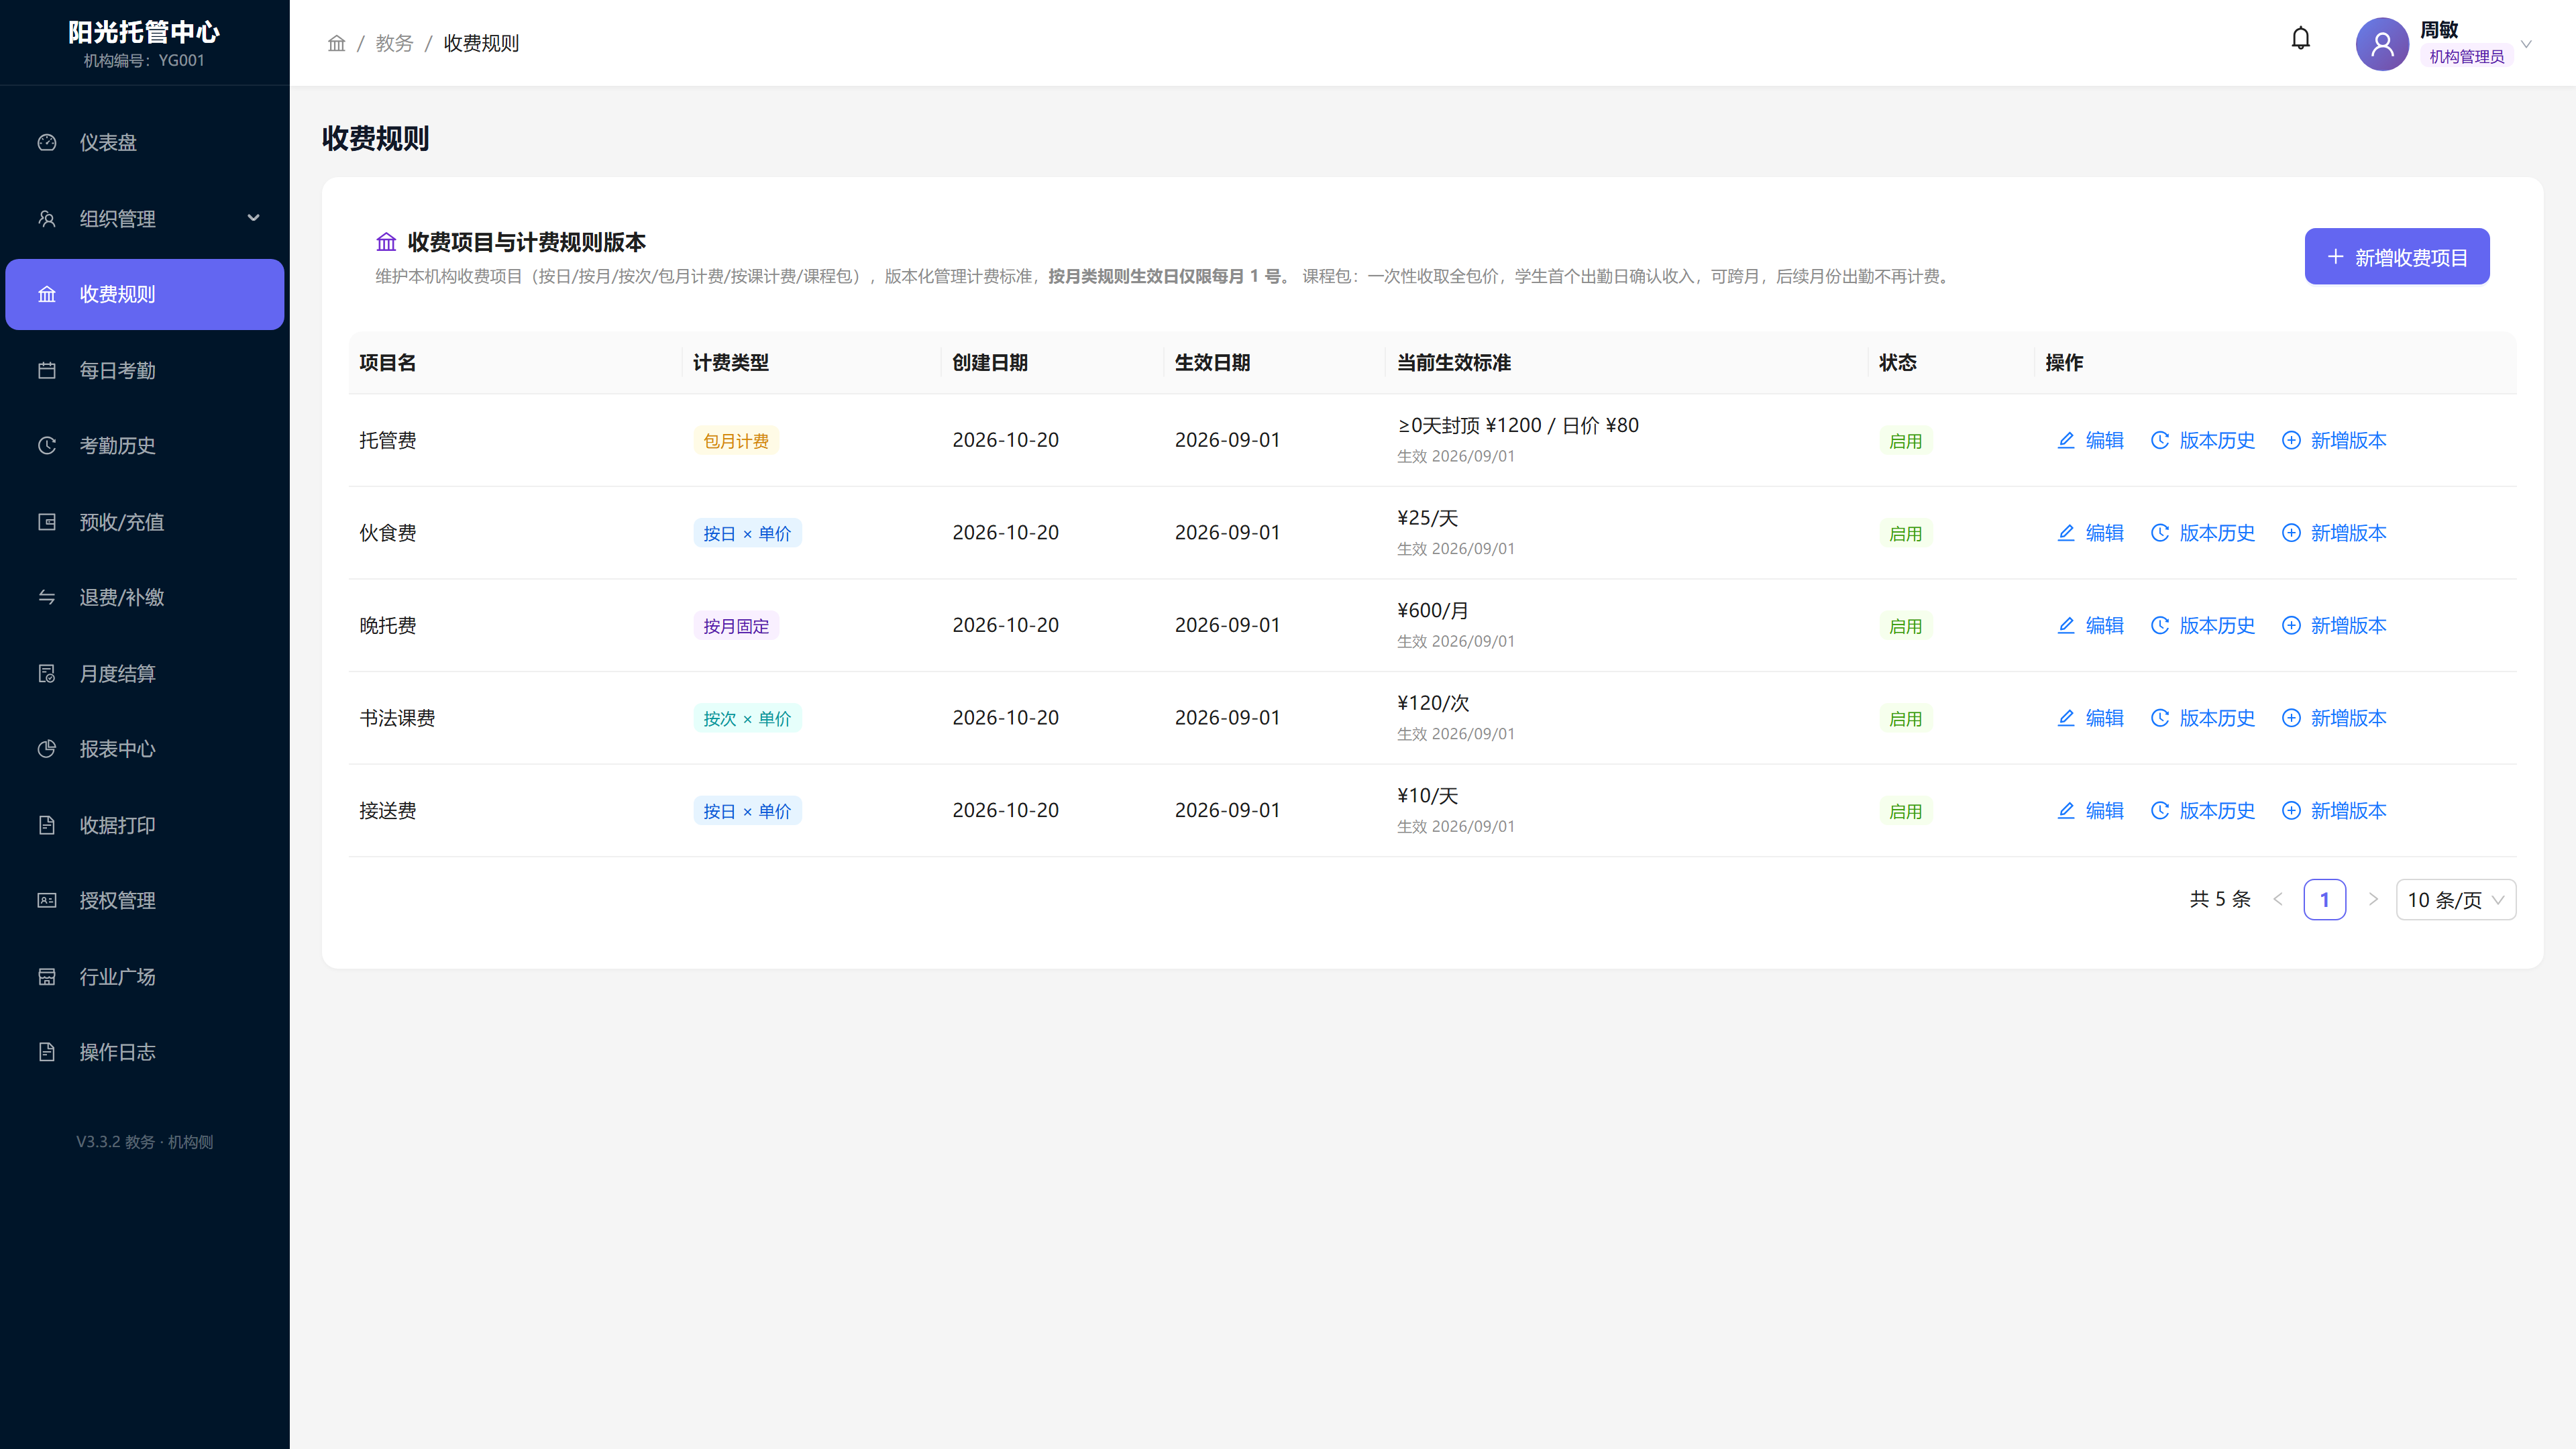Image resolution: width=2576 pixels, height=1449 pixels.
Task: Click user avatar for 周敏
Action: 2382,43
